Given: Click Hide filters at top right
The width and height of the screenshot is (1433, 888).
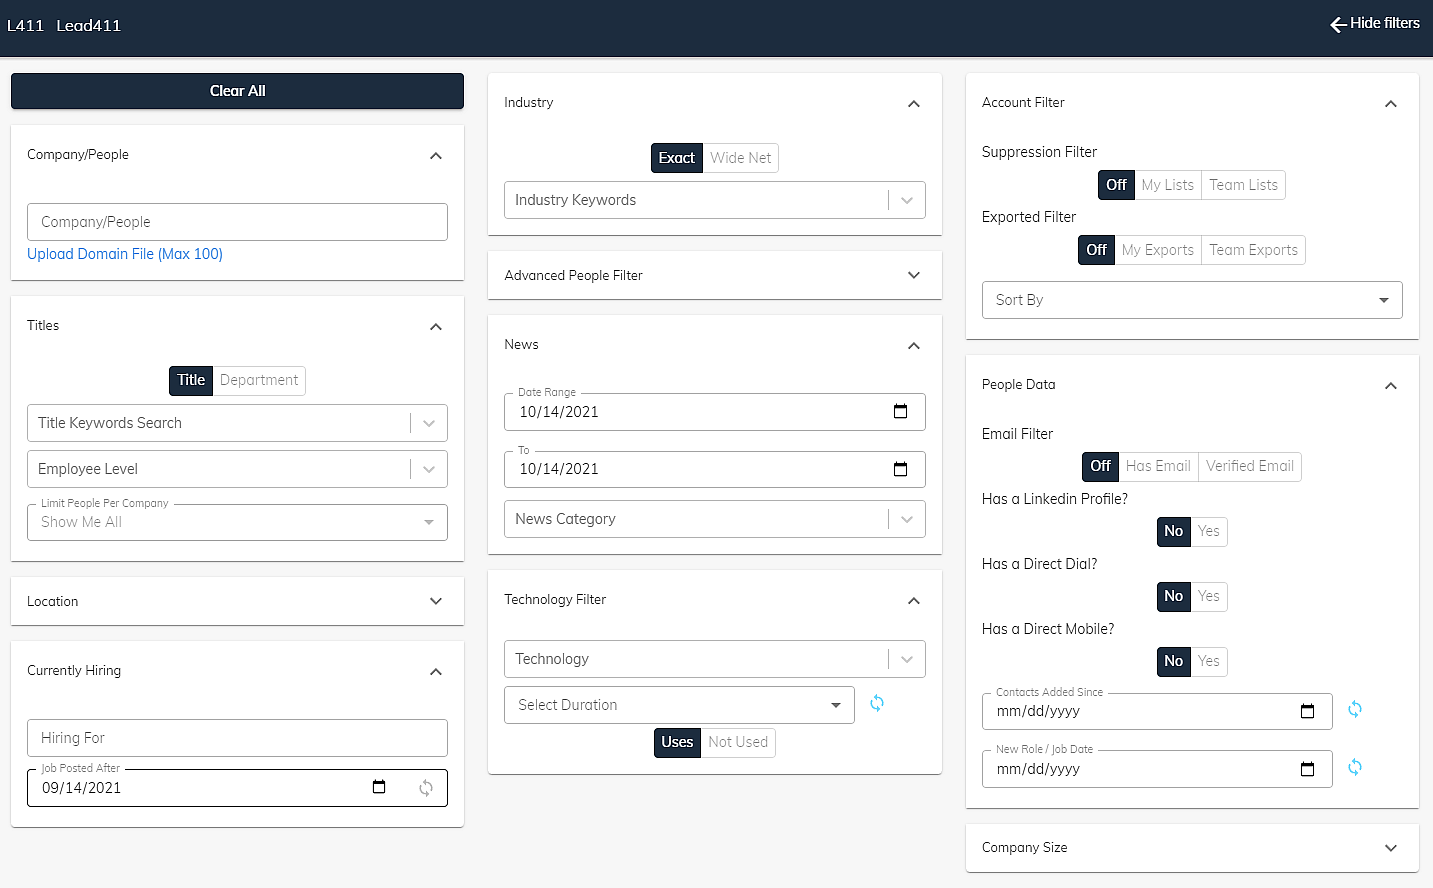Looking at the screenshot, I should [x=1375, y=23].
